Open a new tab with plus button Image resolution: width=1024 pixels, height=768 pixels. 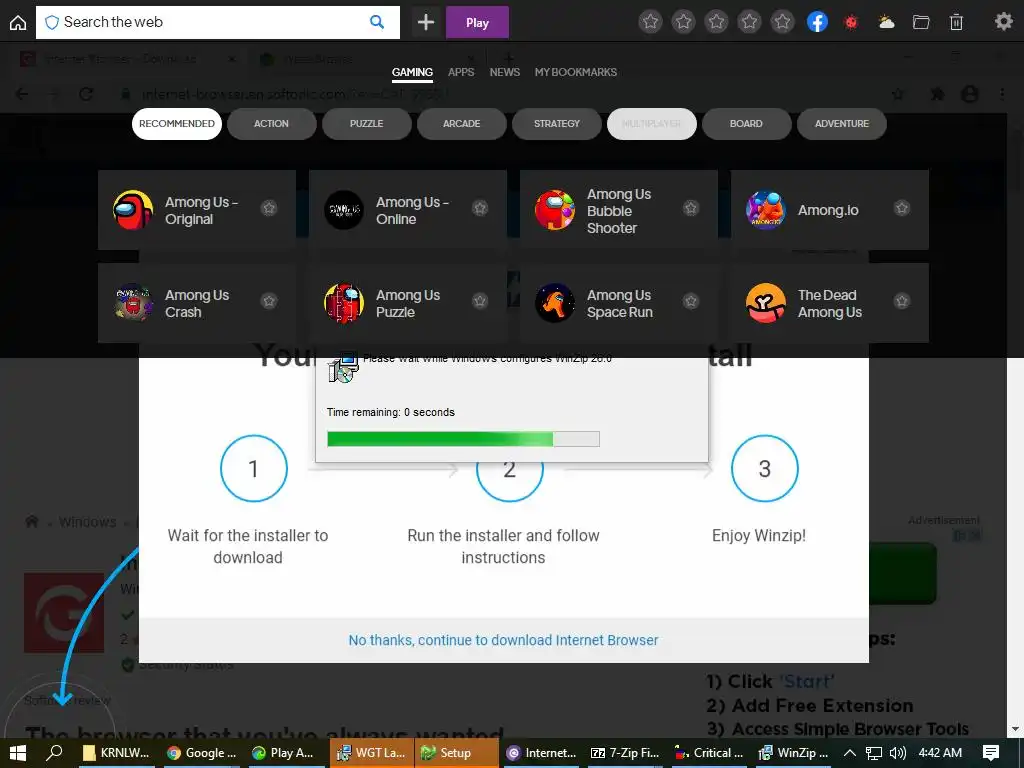(x=426, y=22)
